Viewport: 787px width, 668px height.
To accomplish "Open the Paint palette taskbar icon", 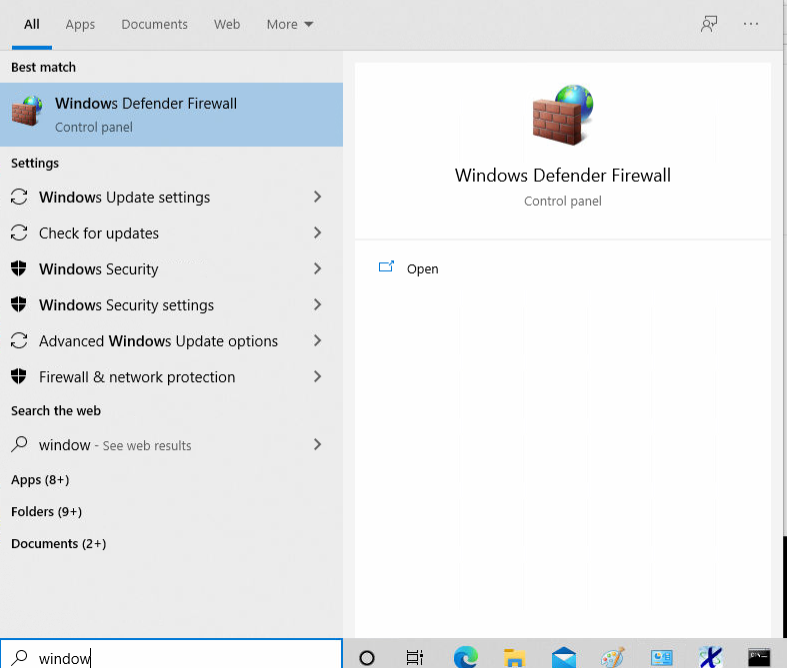I will (x=612, y=657).
